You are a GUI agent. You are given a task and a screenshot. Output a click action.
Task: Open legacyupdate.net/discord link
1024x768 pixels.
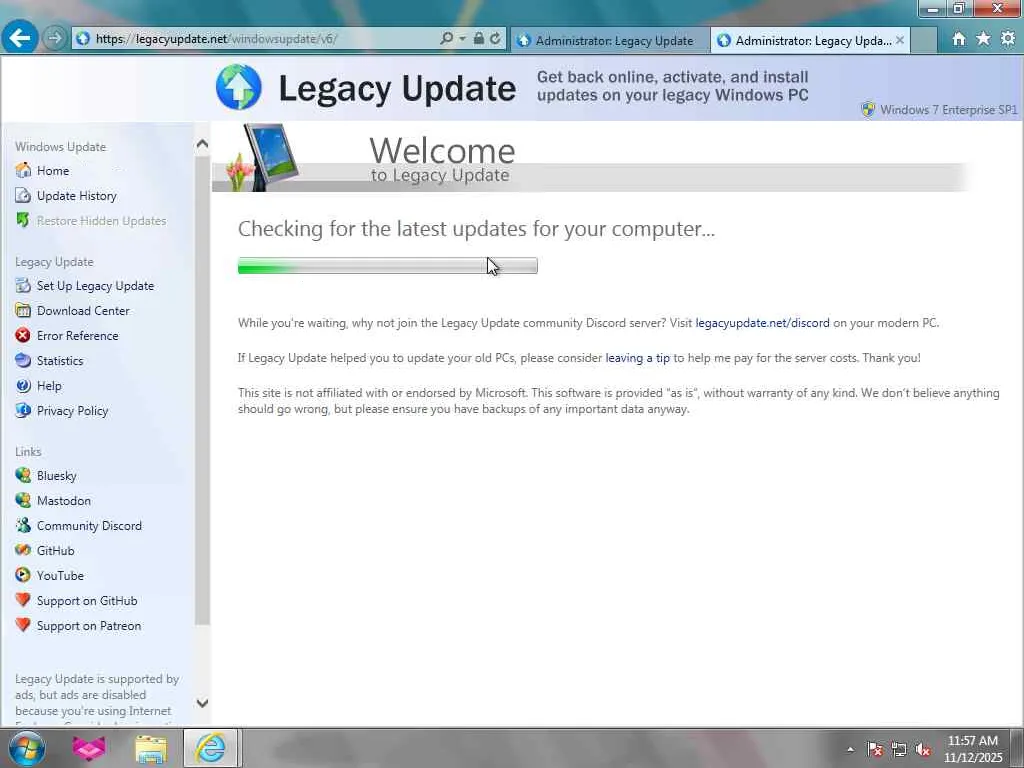pos(762,323)
